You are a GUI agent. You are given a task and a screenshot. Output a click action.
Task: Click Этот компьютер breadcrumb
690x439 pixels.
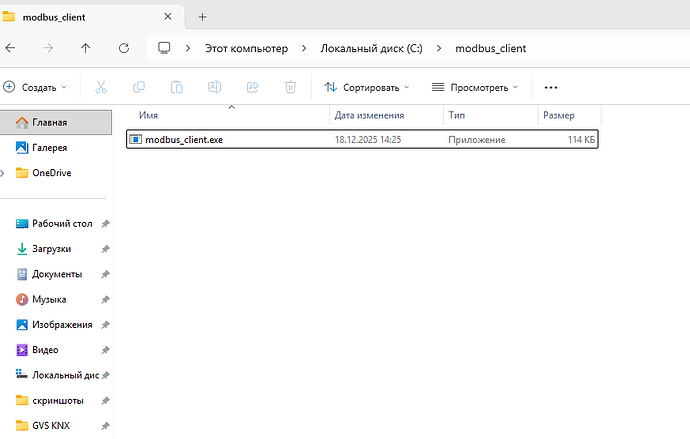coord(246,48)
